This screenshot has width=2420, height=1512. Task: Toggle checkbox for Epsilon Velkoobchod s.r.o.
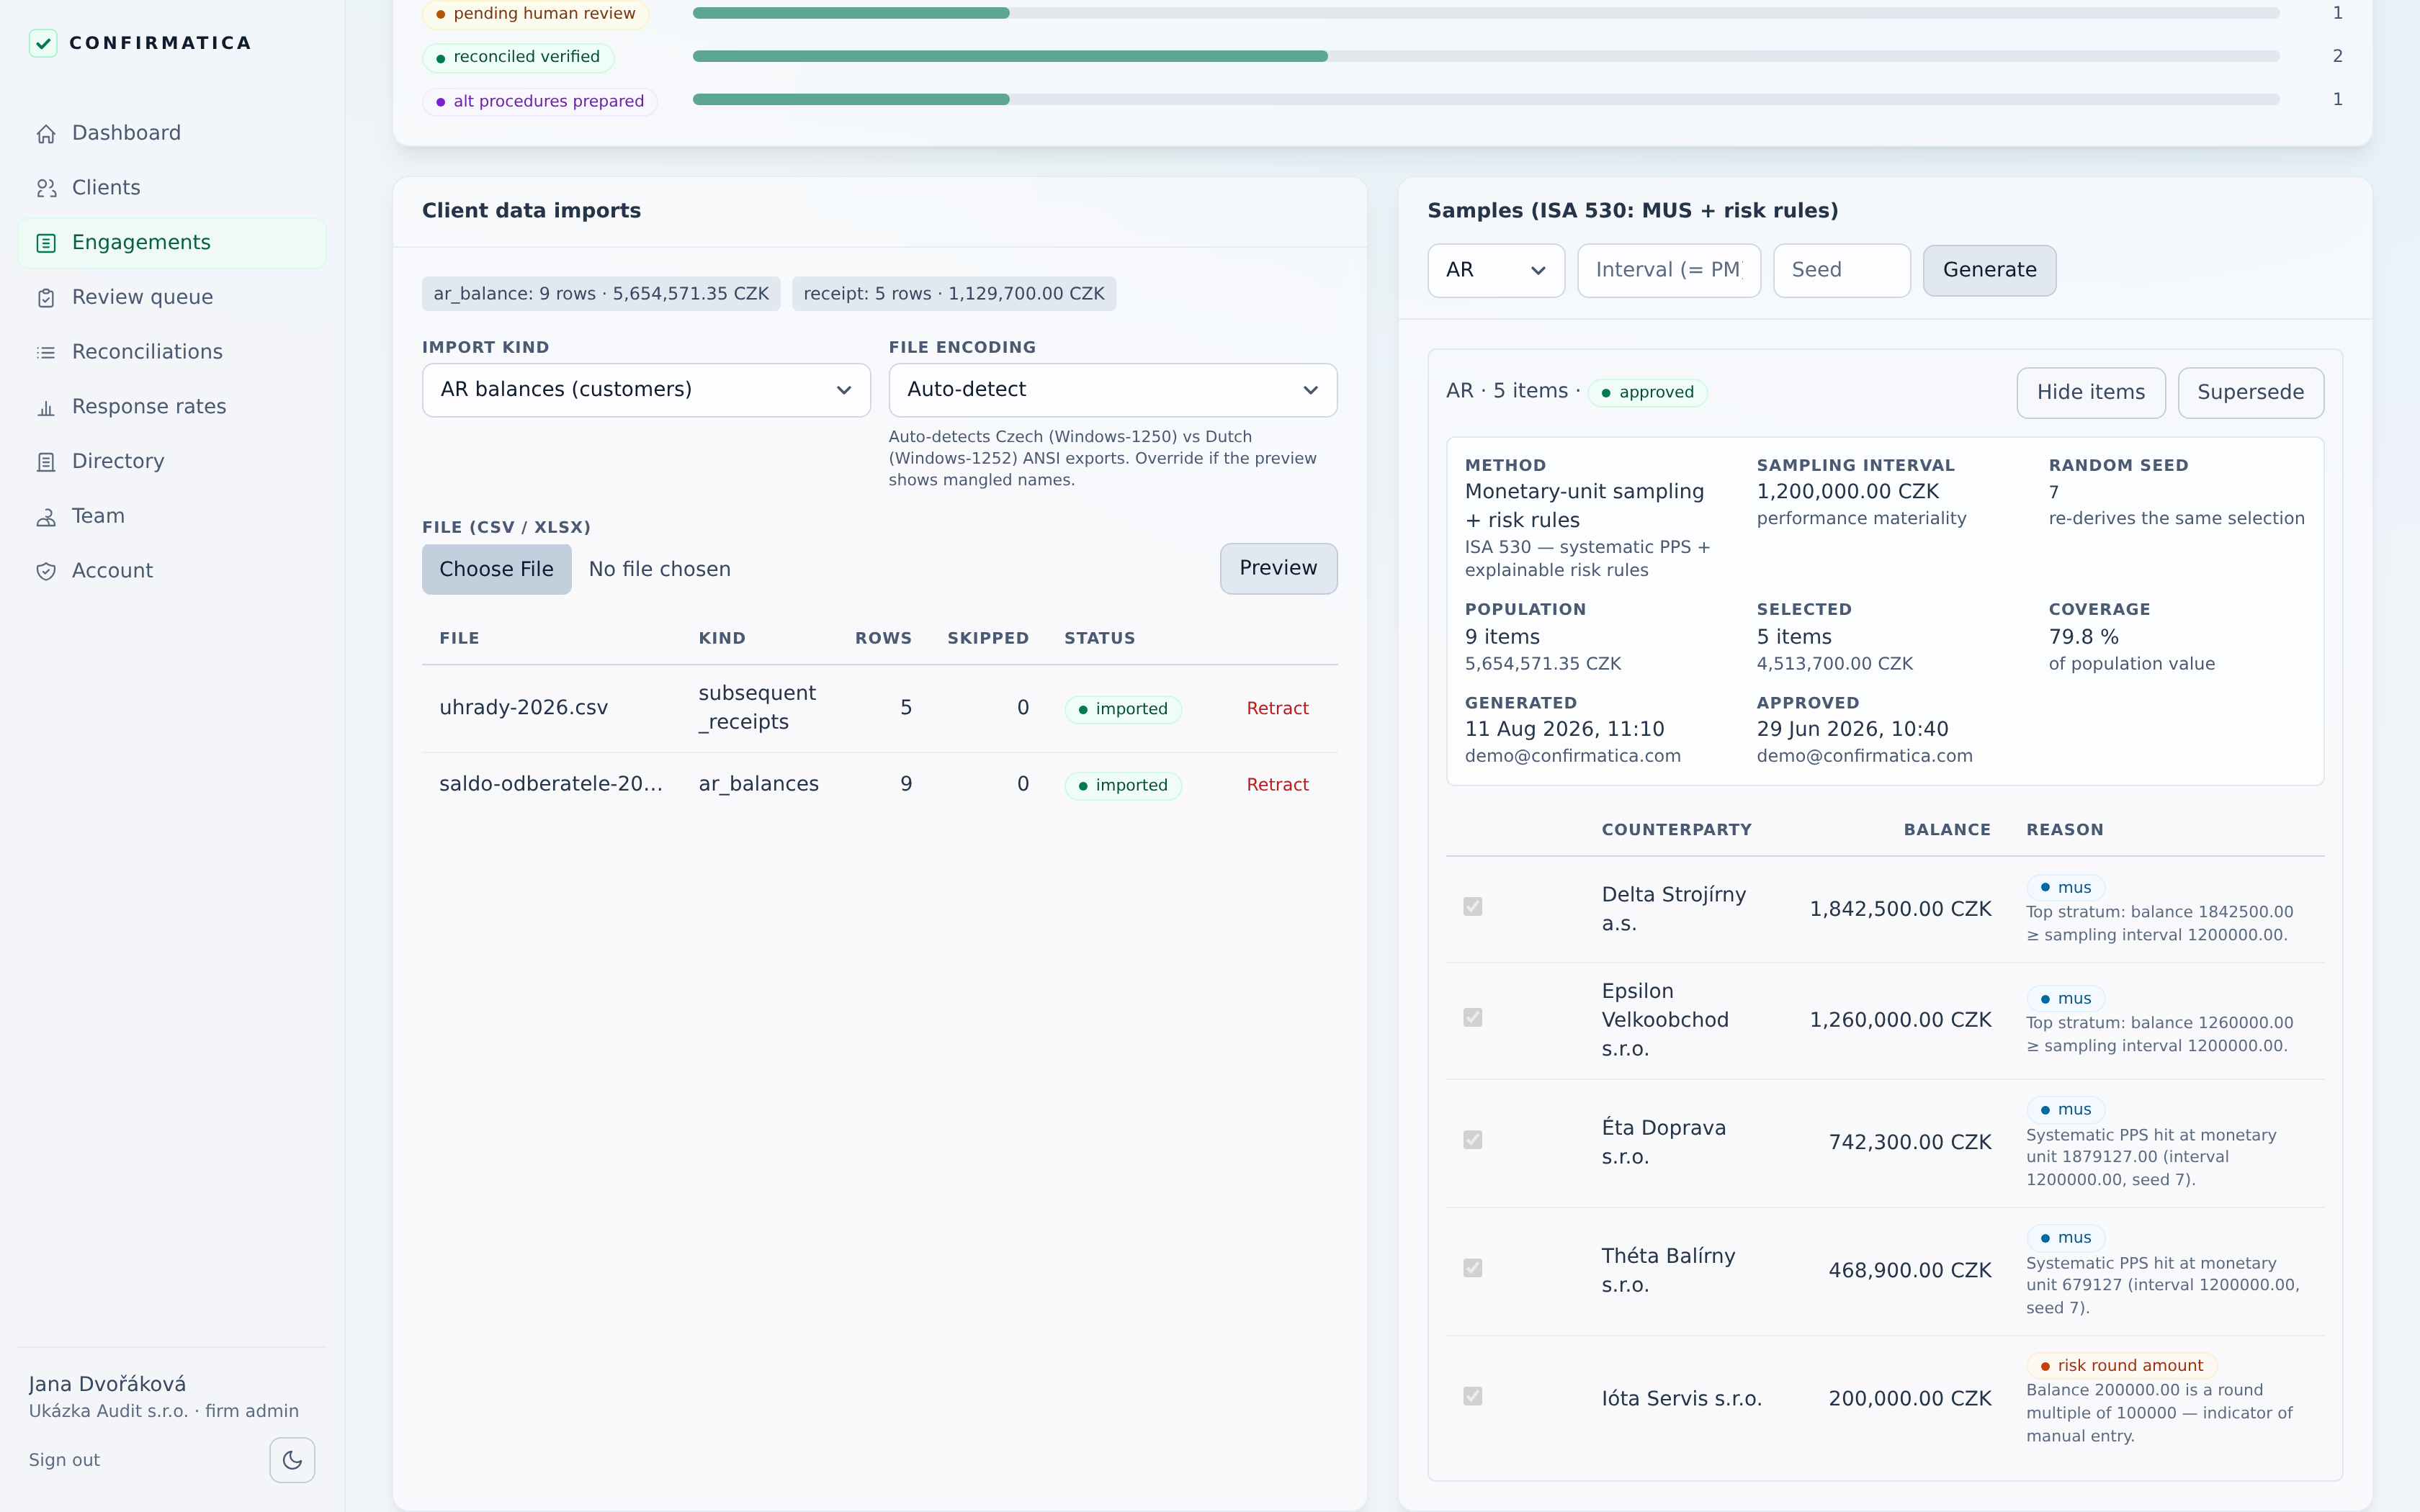click(1472, 1017)
